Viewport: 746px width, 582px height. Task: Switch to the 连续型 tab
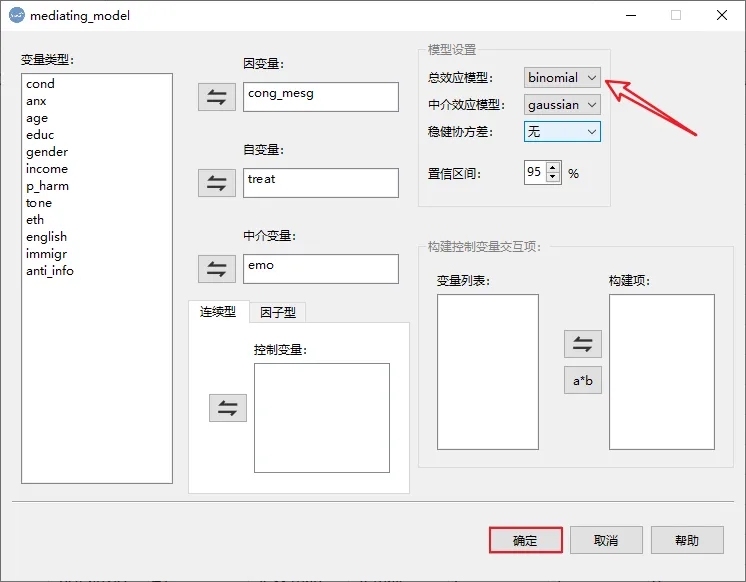coord(218,312)
